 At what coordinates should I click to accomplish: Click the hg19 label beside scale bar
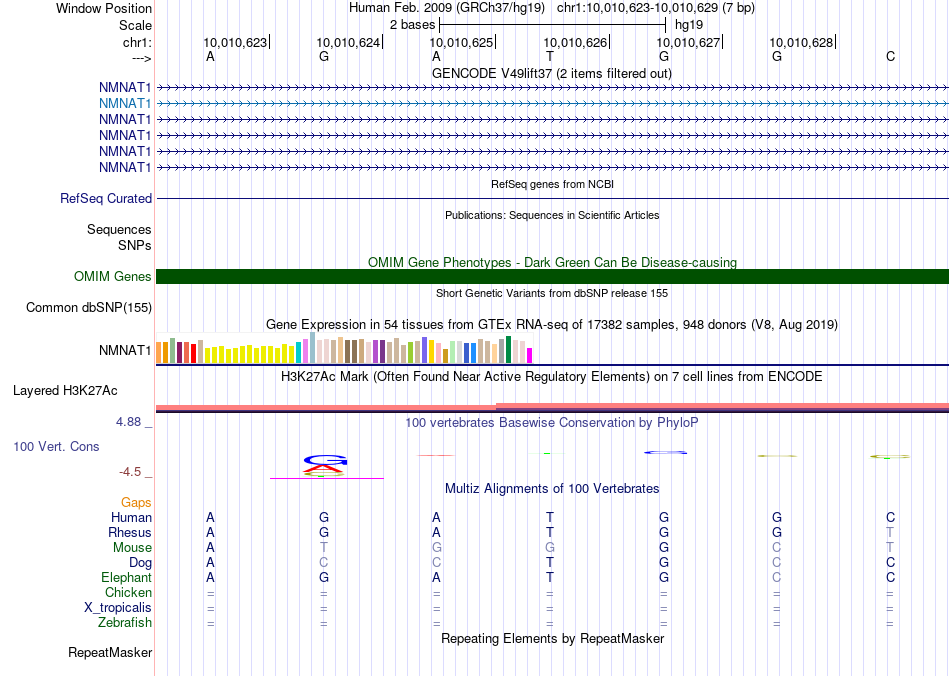(689, 25)
